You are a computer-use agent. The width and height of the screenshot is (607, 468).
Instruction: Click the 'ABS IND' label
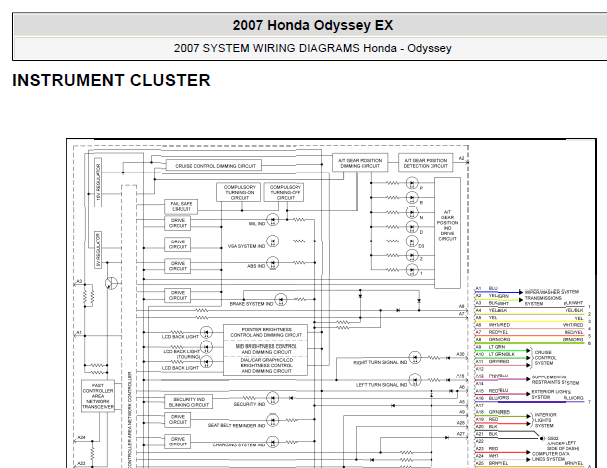(256, 266)
